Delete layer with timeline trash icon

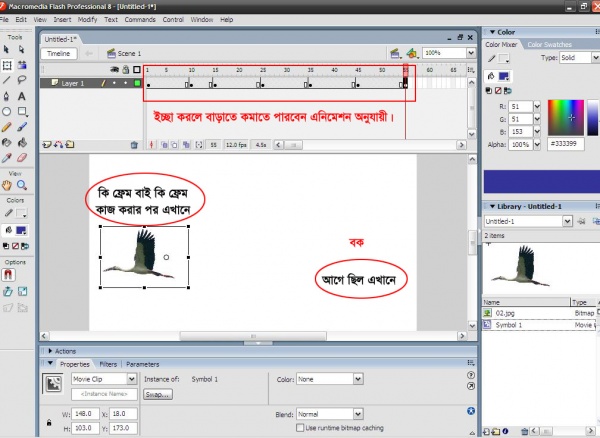coord(134,145)
